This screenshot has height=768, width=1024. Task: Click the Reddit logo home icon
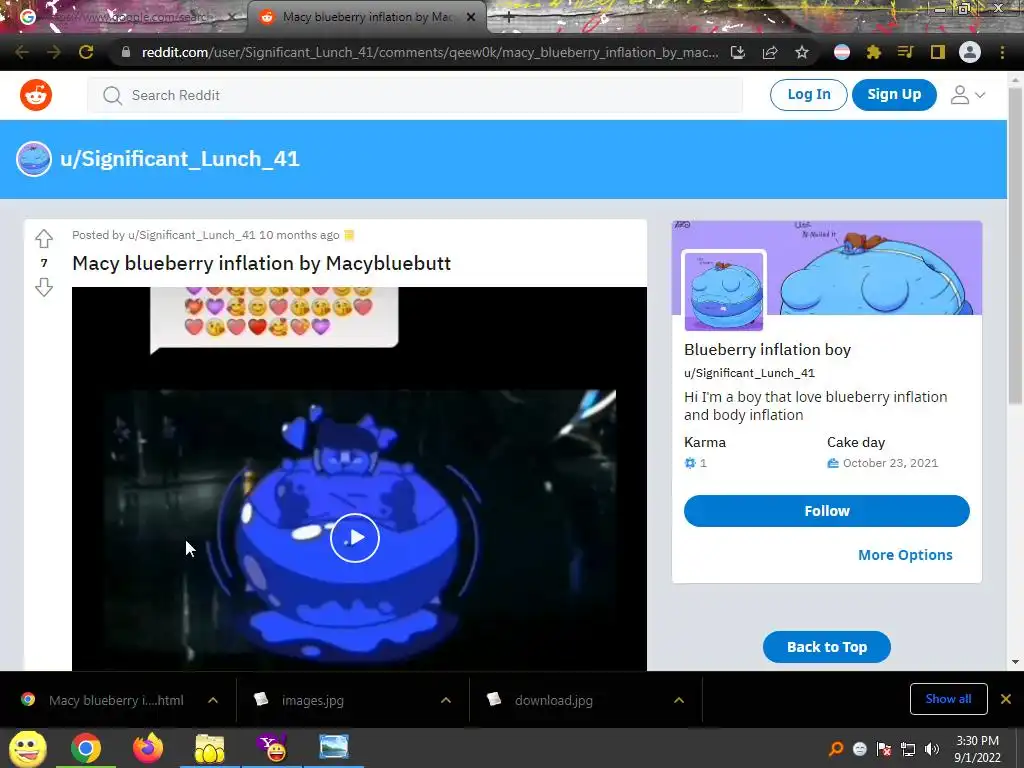click(36, 95)
